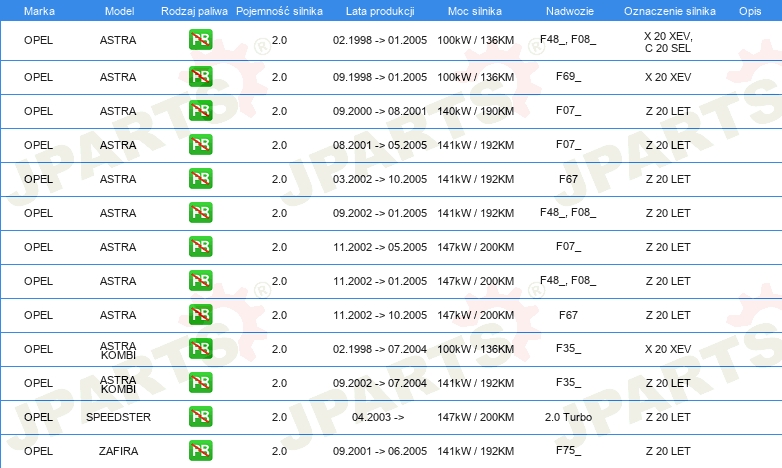Click the Marka column header
Image resolution: width=782 pixels, height=468 pixels.
[39, 11]
